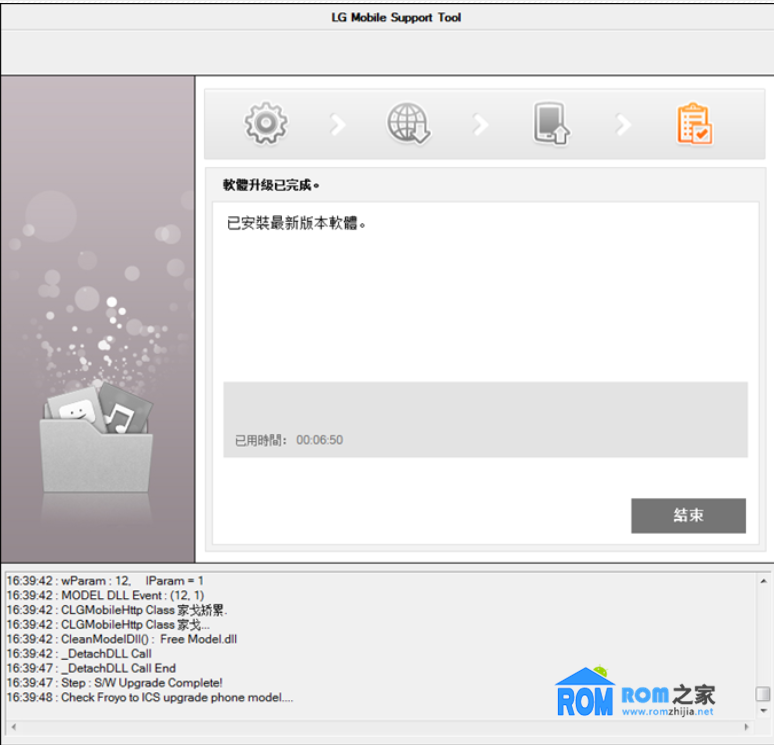Viewport: 774px width, 745px height.
Task: Select the 'S/W Upgrade Complete!' log line
Action: [115, 683]
